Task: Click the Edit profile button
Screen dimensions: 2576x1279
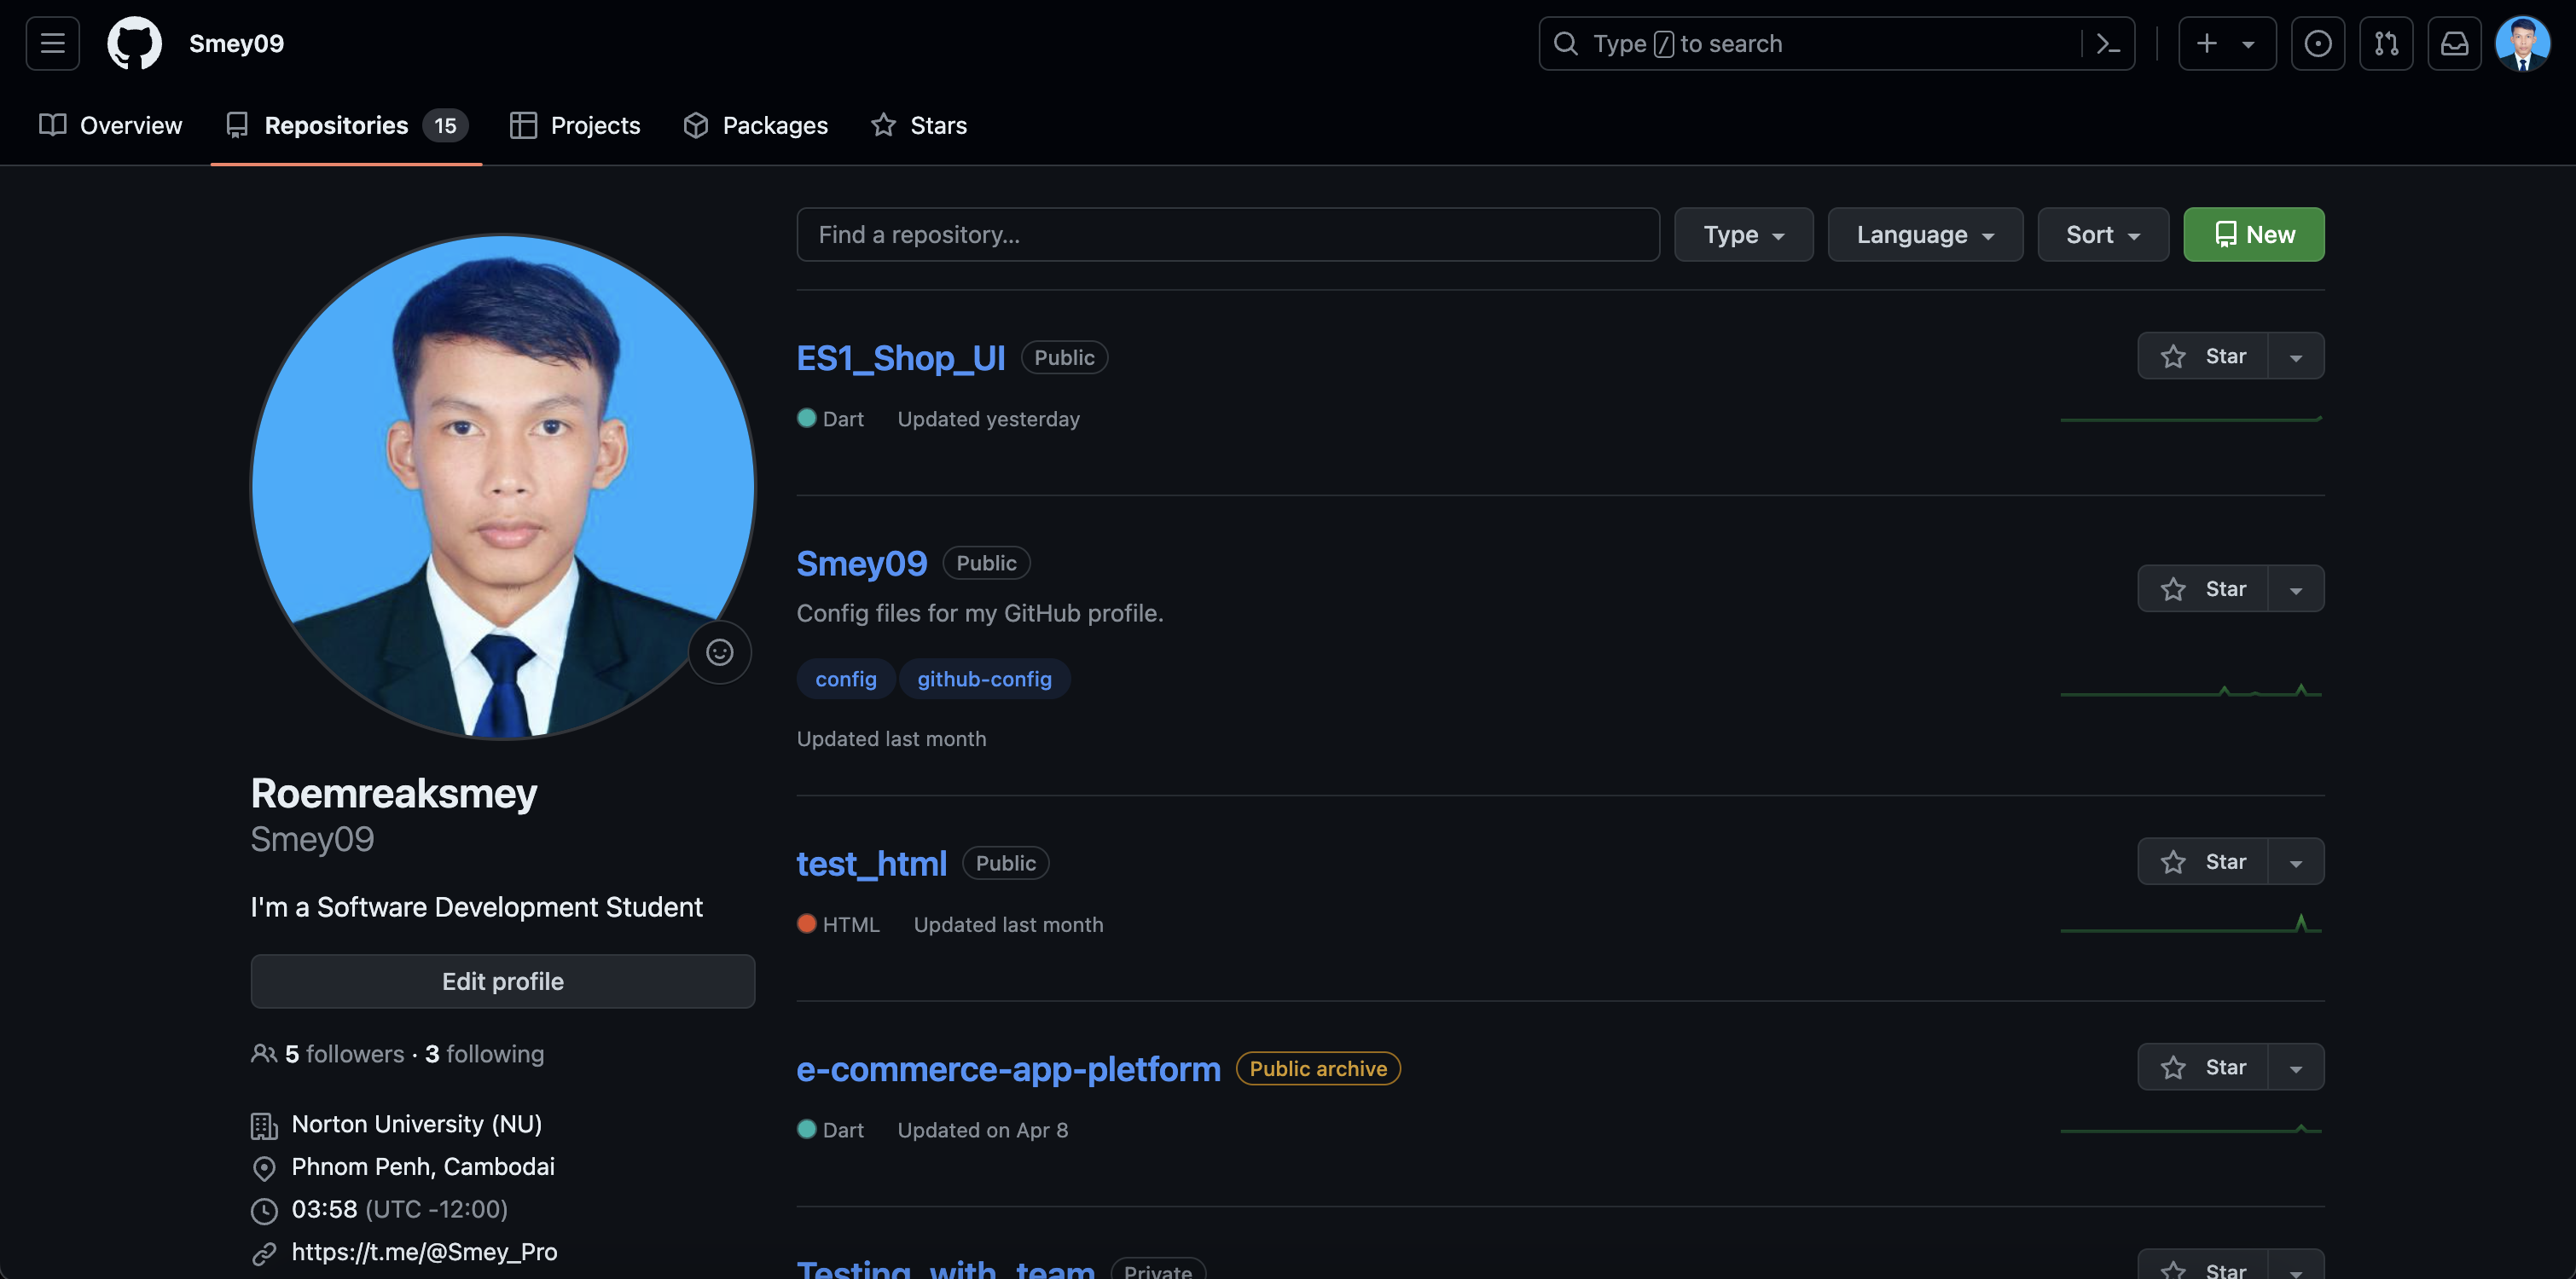Action: click(502, 981)
